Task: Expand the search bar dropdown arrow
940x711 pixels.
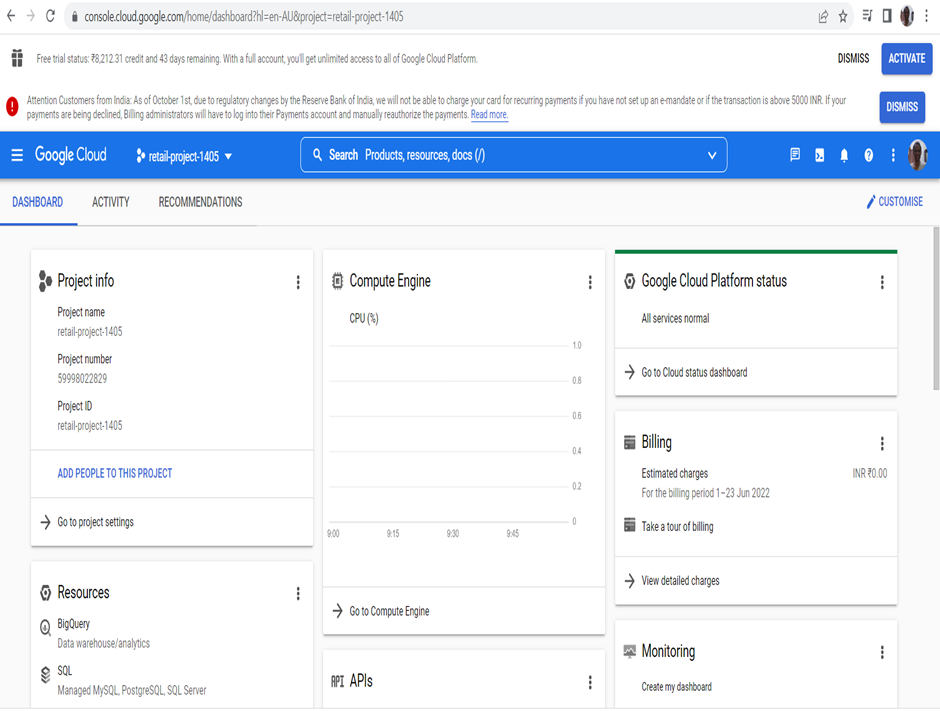Action: click(712, 155)
